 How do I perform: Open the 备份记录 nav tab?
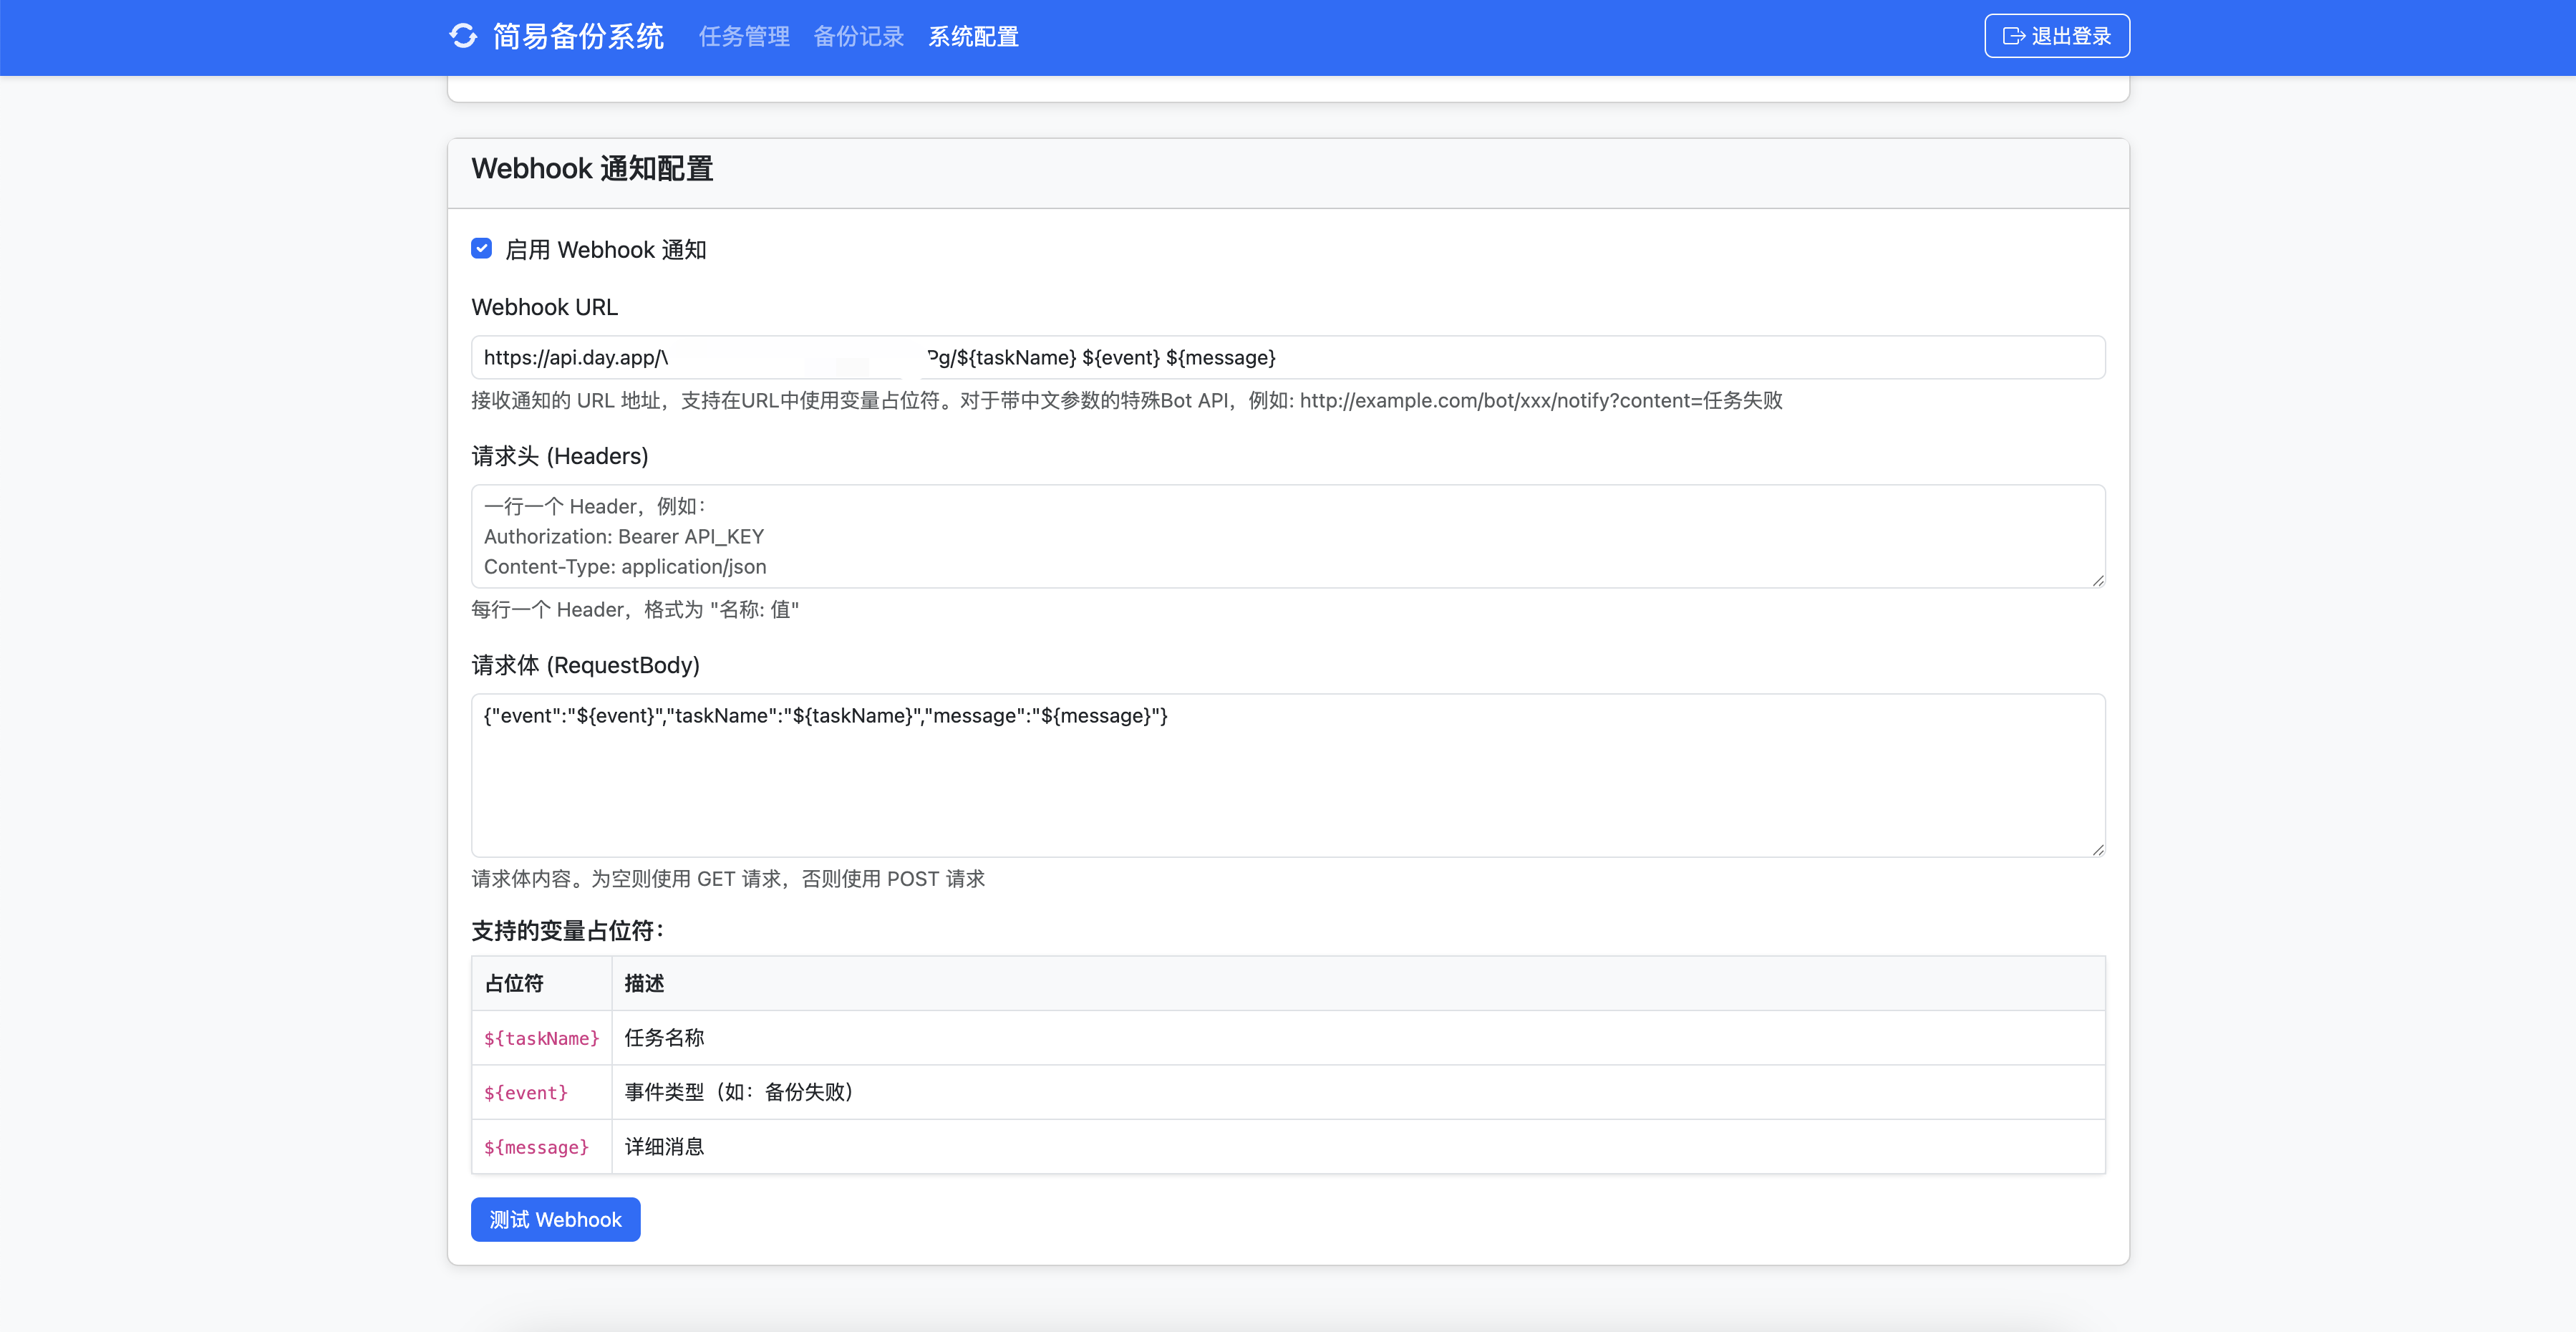pyautogui.click(x=858, y=37)
